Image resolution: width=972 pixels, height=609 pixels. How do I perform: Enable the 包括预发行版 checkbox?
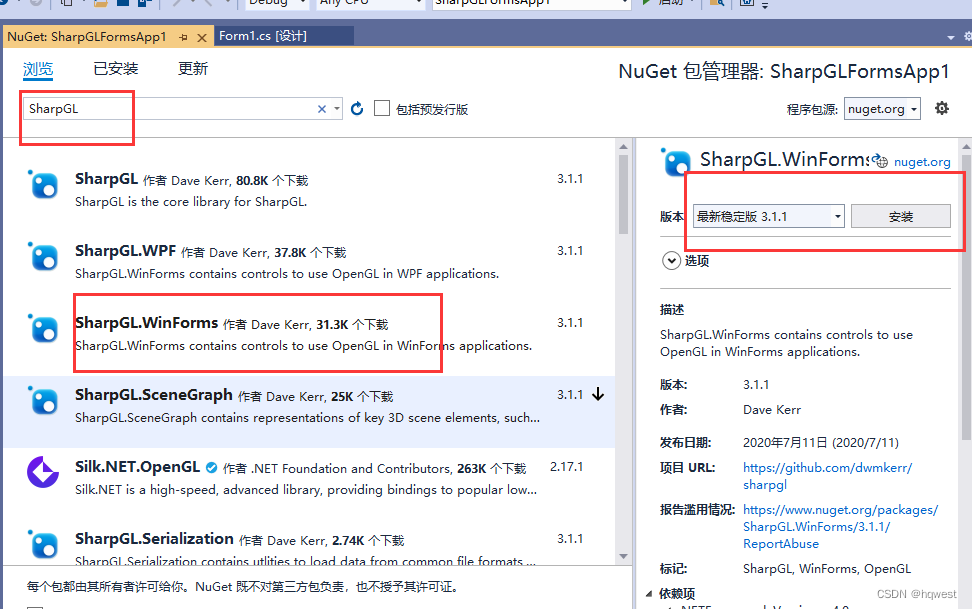(382, 109)
